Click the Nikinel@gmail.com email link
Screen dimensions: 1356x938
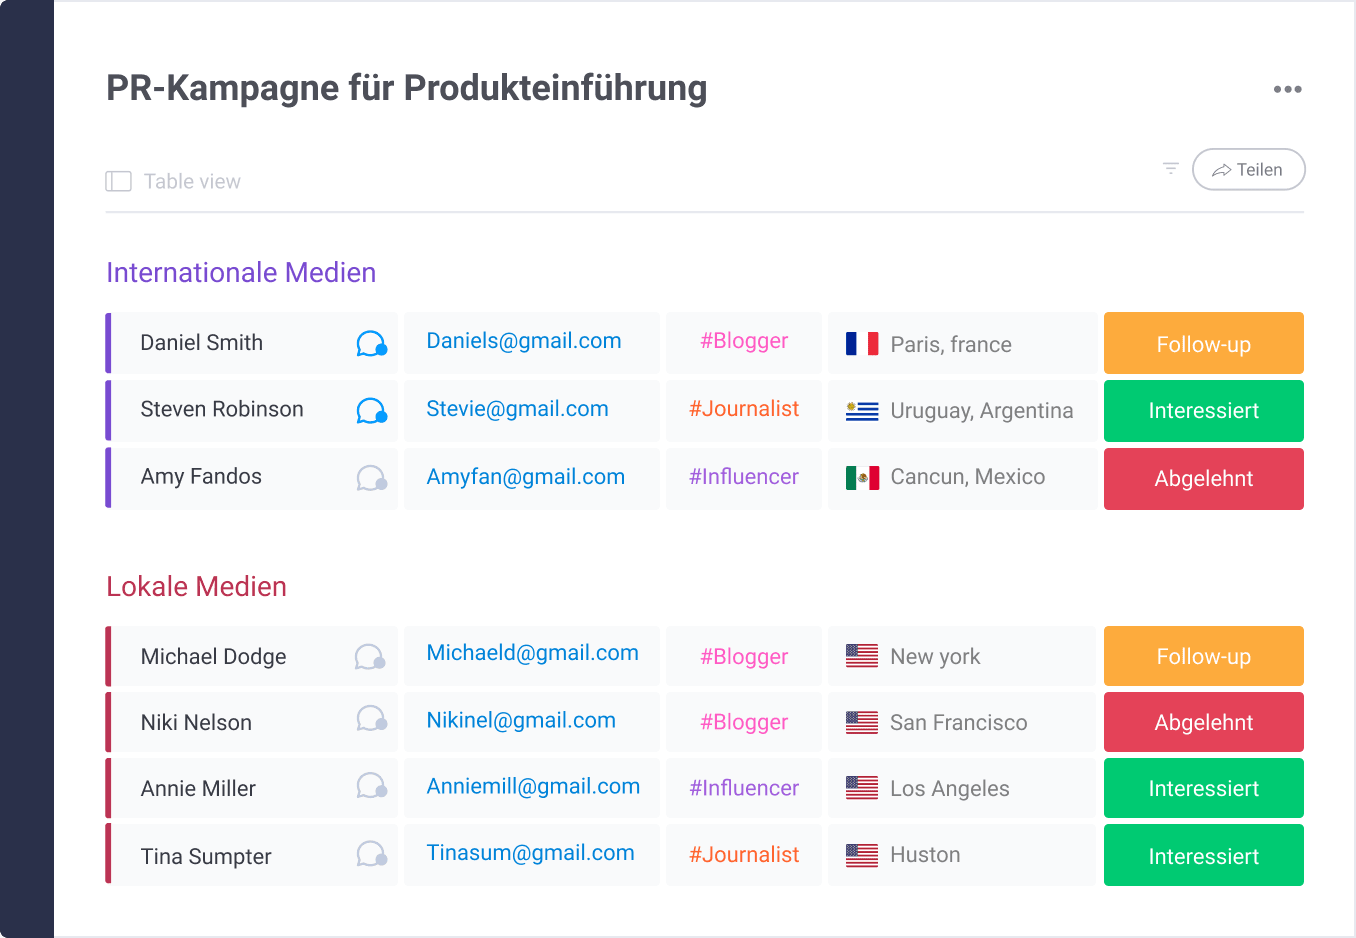click(x=521, y=721)
